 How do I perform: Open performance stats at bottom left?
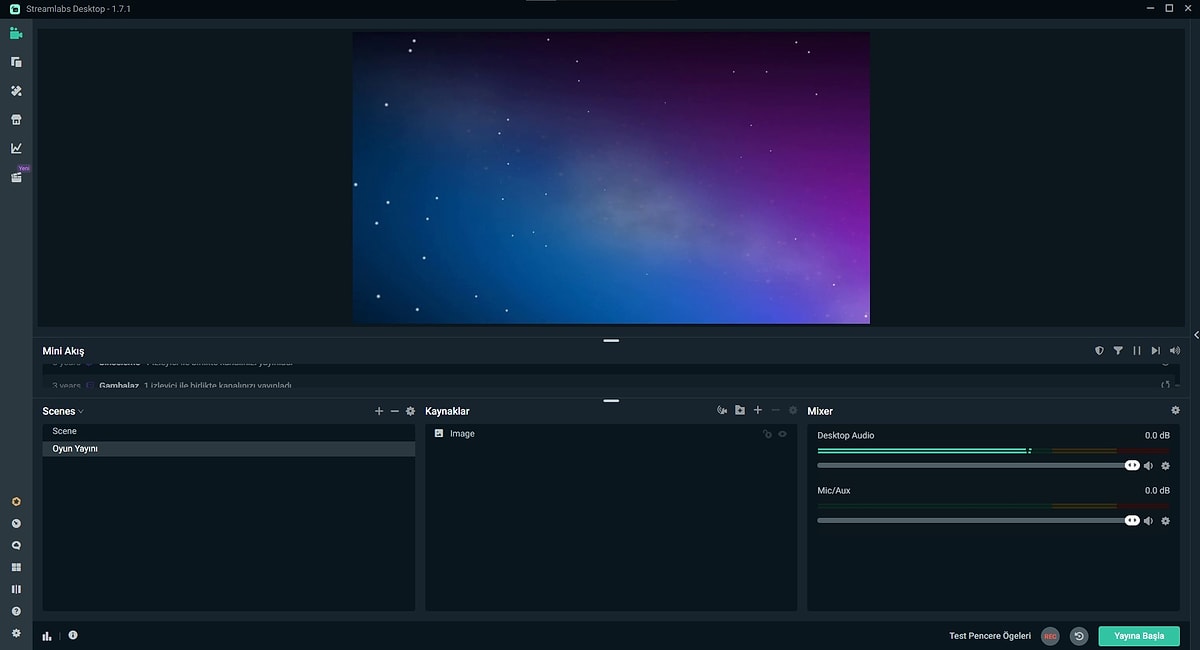click(x=46, y=635)
